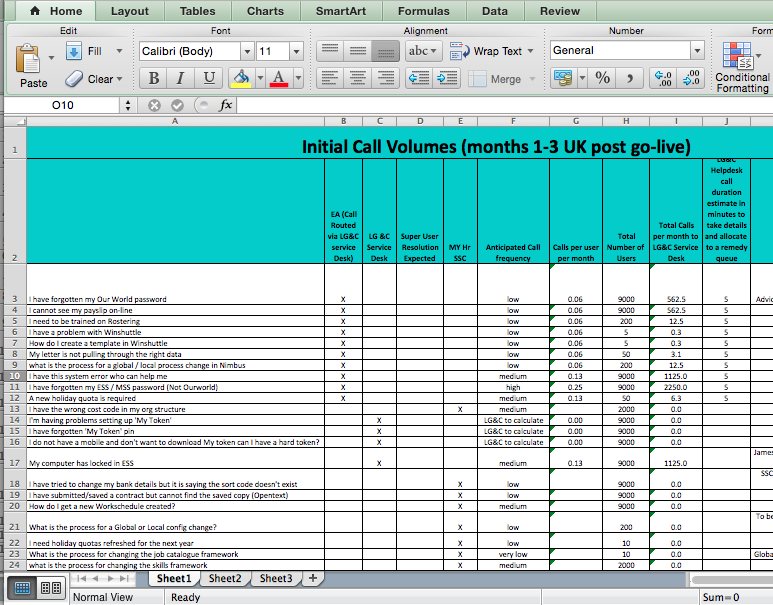Align text to middle of cell
Viewport: 773px width, 605px height.
(357, 51)
